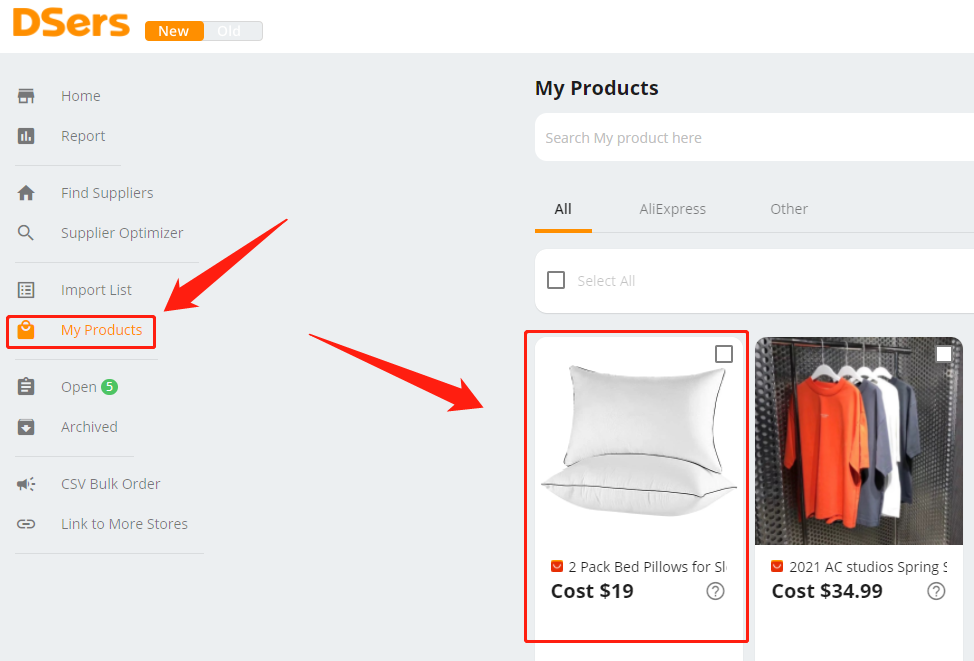Open the Import List icon
974x661 pixels.
[x=26, y=290]
